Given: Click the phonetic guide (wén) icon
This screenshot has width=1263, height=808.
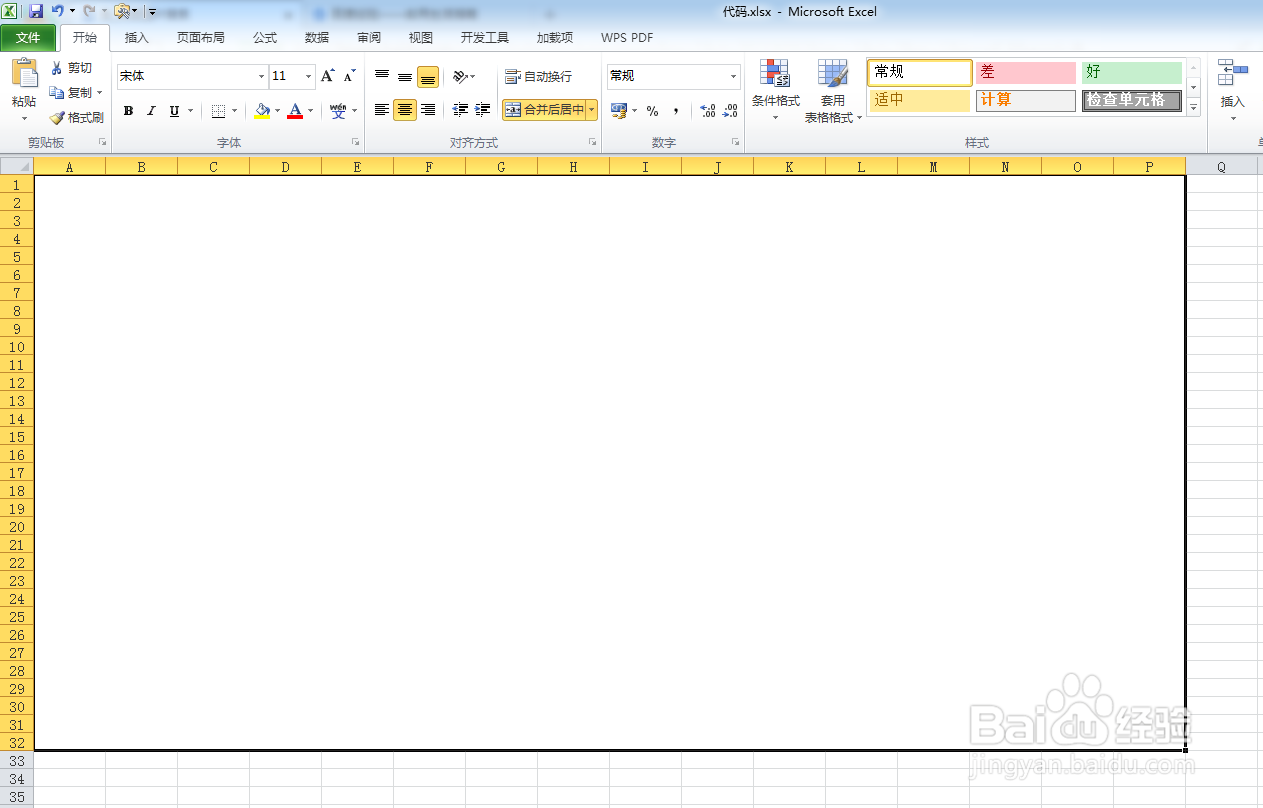Looking at the screenshot, I should click(338, 111).
